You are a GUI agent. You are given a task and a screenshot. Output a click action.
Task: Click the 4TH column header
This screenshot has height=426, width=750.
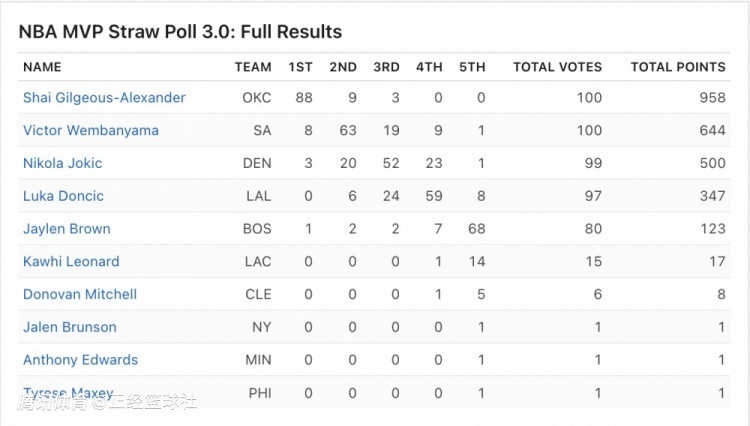(429, 67)
